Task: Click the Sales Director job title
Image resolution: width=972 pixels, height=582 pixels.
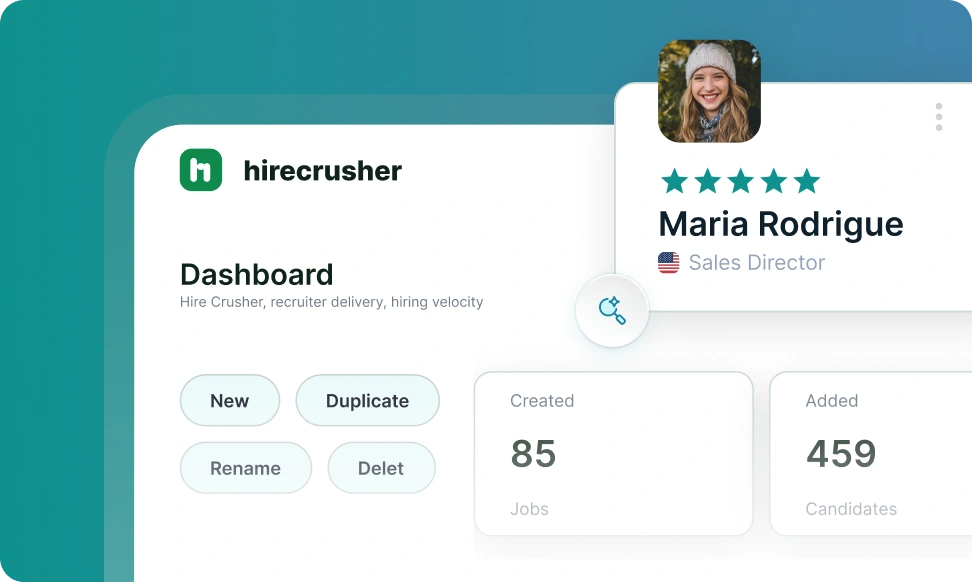Action: (756, 263)
